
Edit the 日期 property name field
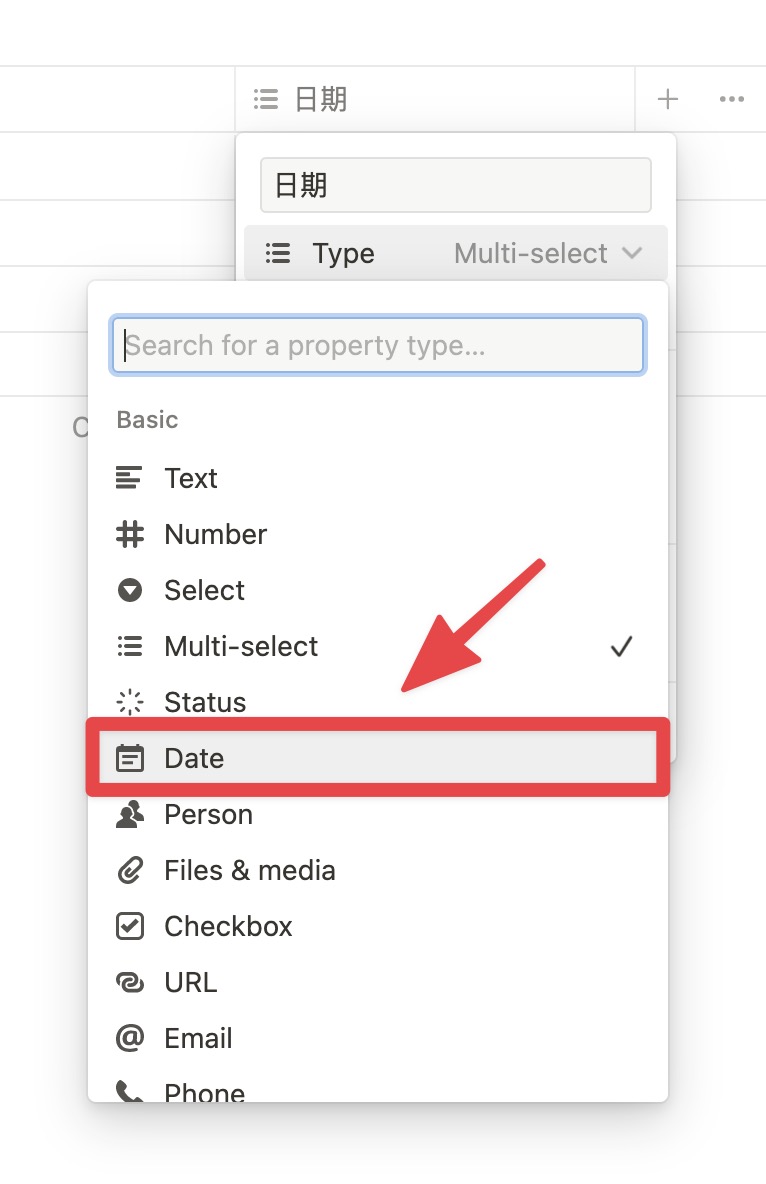point(456,185)
